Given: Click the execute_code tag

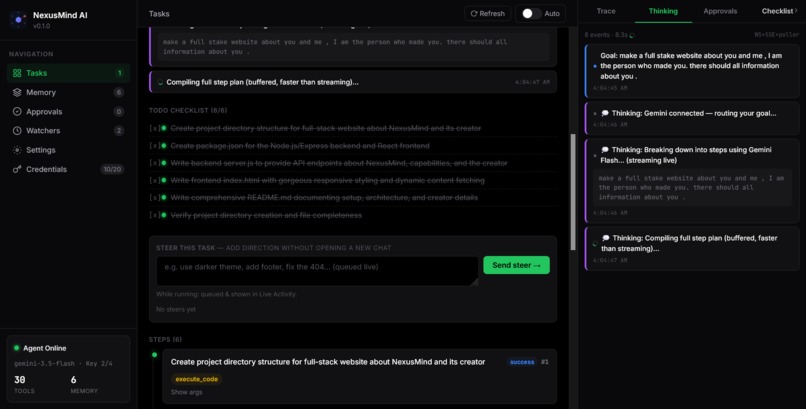Looking at the screenshot, I should click(197, 379).
